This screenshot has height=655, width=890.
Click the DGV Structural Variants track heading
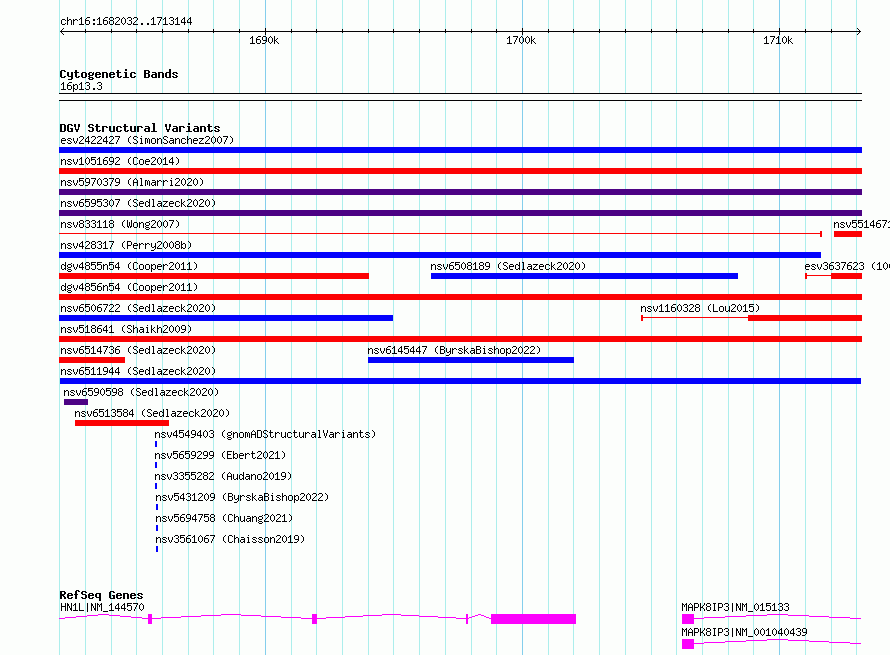(140, 128)
